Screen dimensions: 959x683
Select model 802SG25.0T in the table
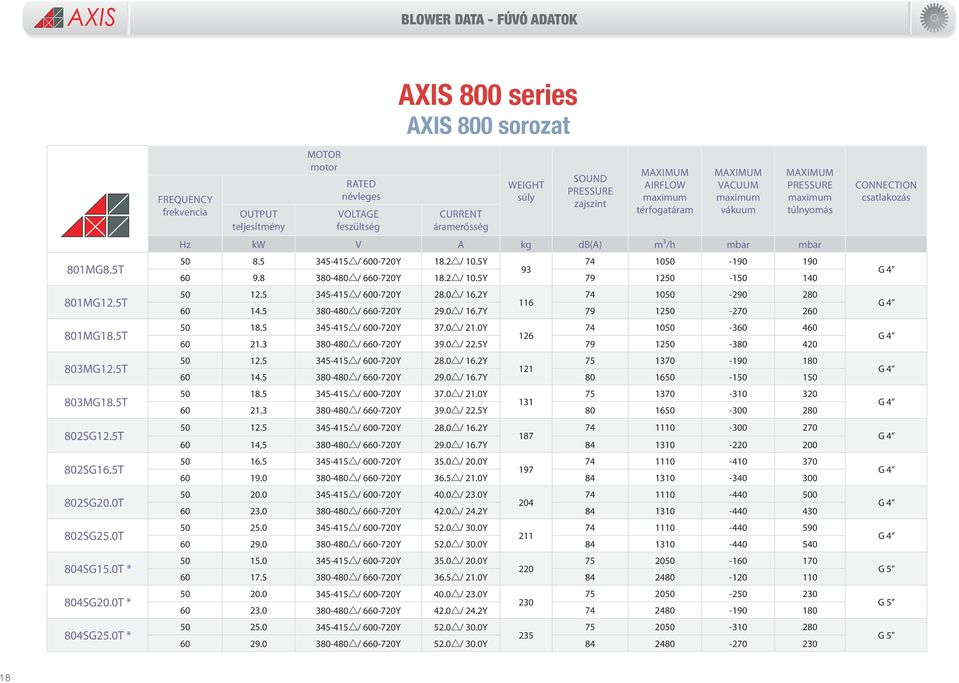click(x=94, y=536)
